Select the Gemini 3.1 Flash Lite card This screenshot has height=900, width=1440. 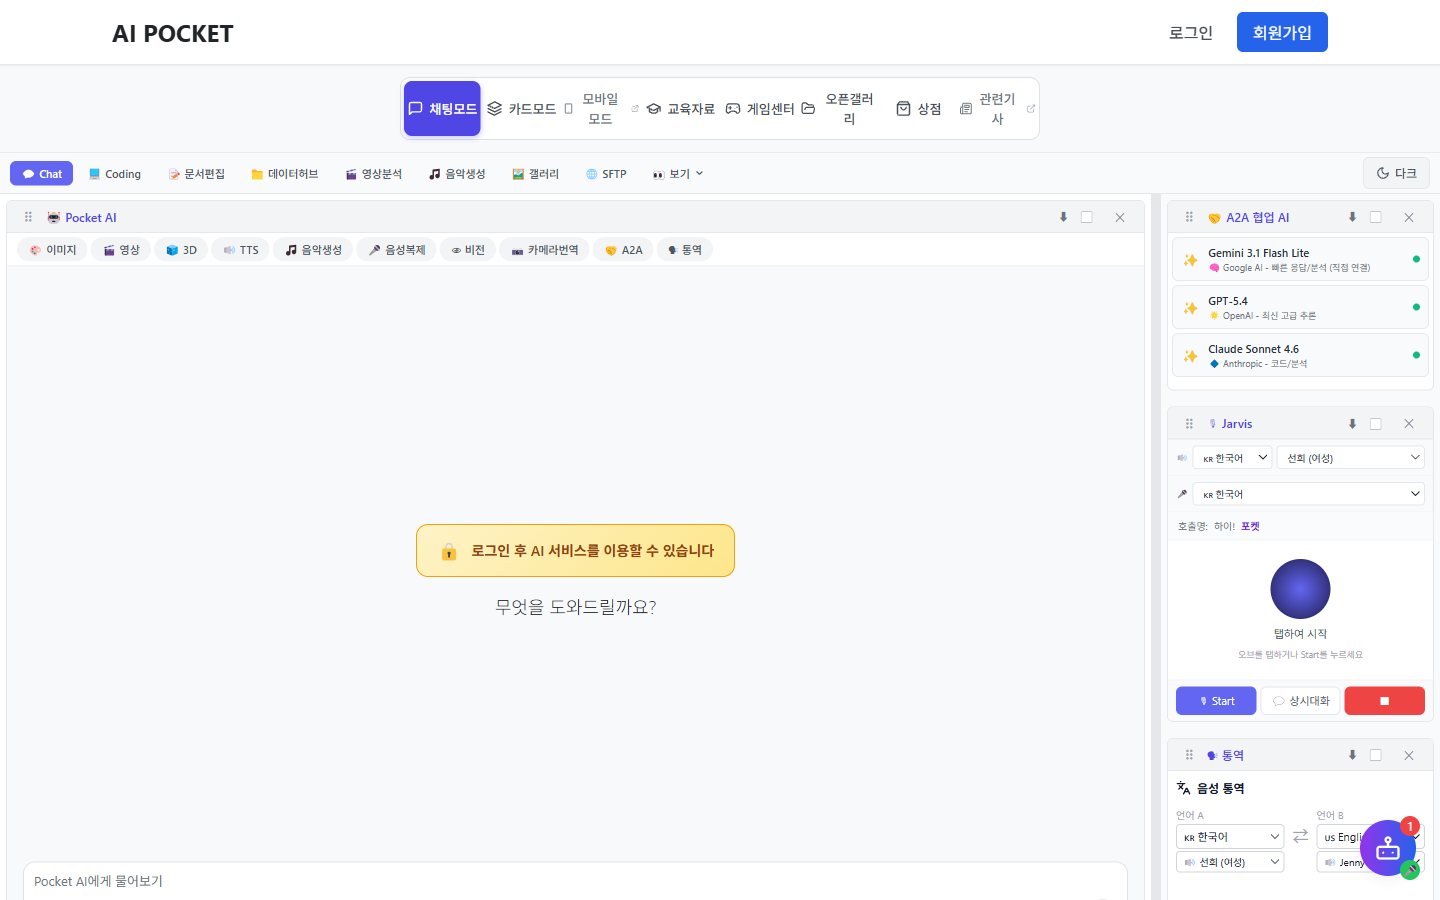pyautogui.click(x=1300, y=259)
